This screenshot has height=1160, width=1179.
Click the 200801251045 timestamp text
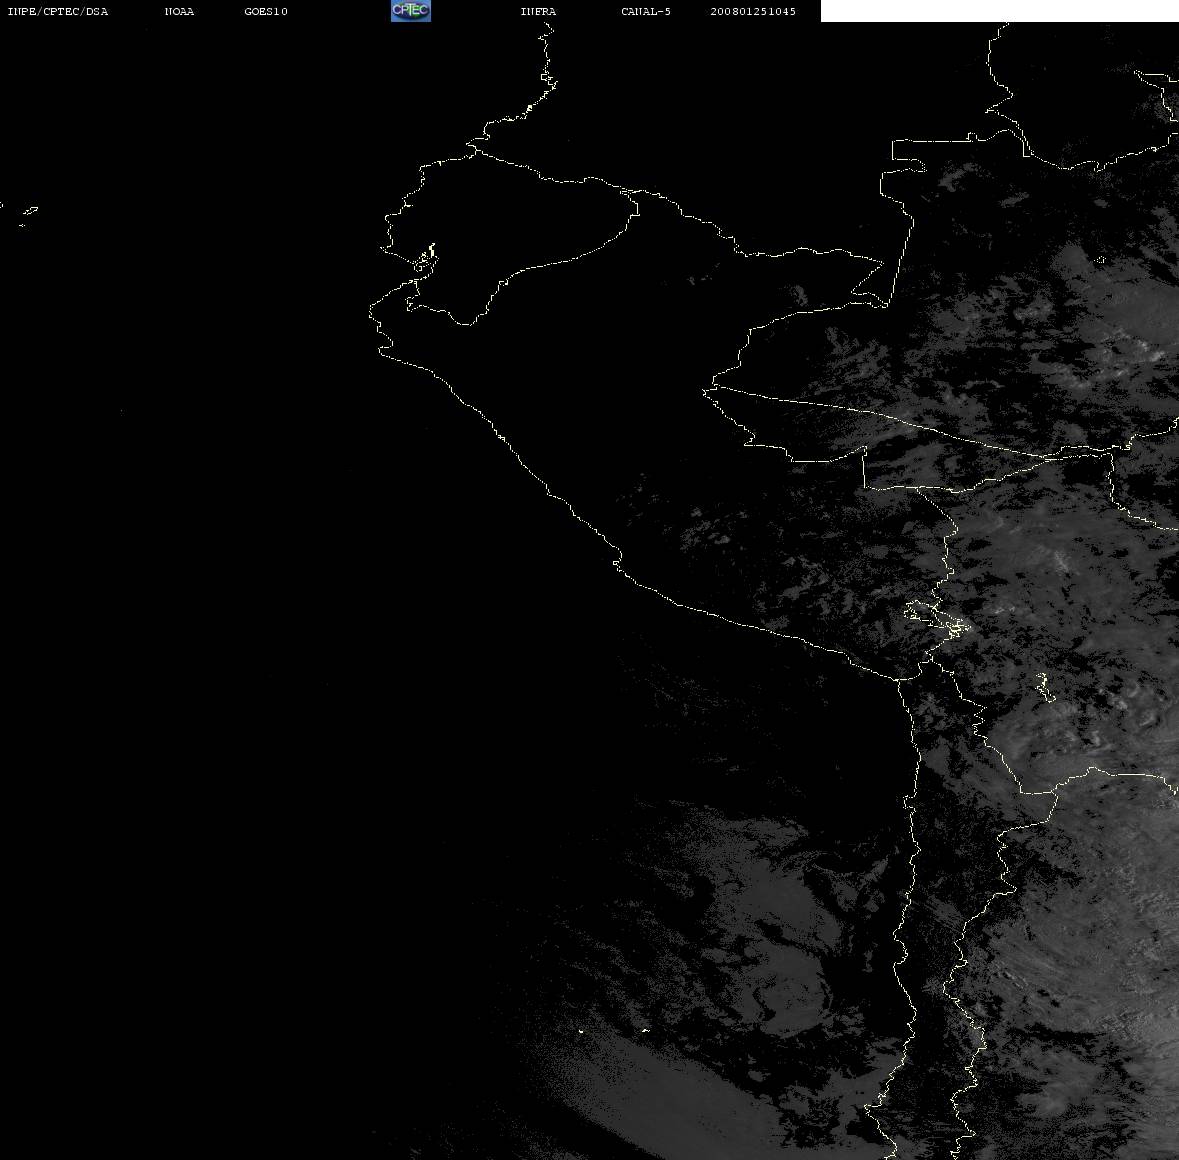(x=753, y=11)
